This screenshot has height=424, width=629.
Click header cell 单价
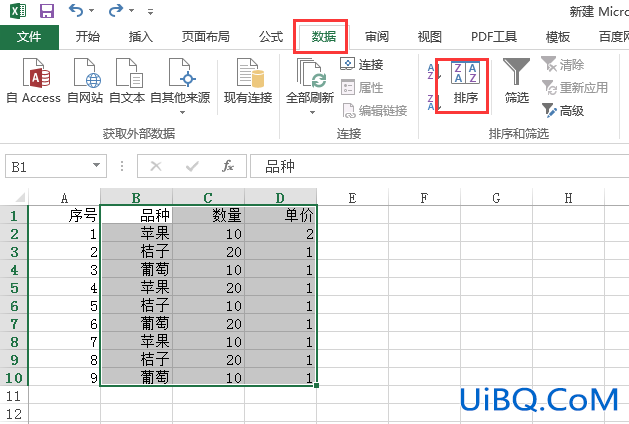tap(280, 216)
